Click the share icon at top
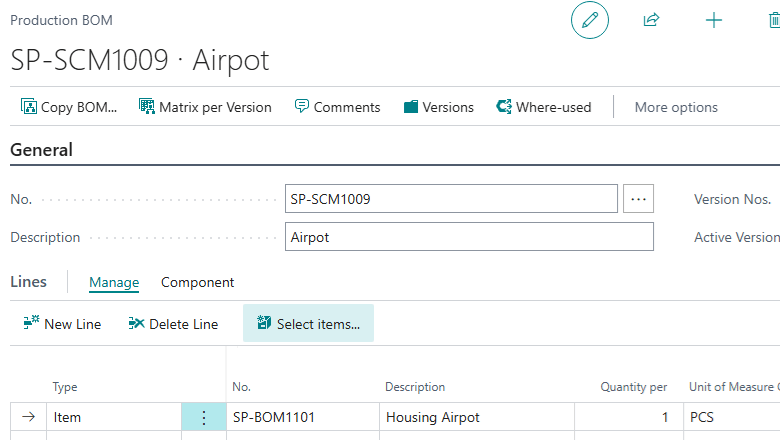The width and height of the screenshot is (780, 440). click(652, 20)
